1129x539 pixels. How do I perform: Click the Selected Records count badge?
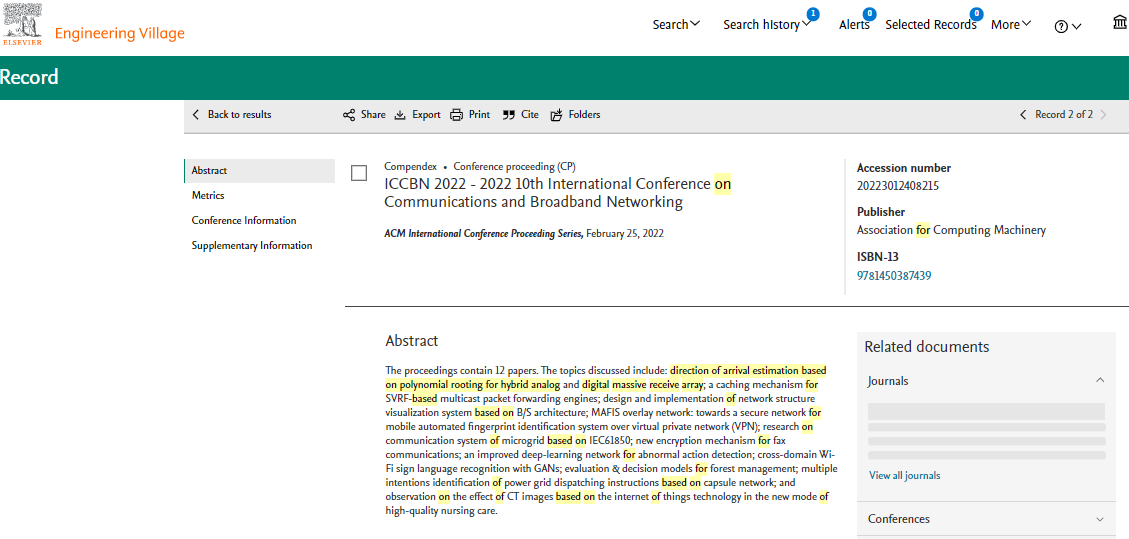click(x=976, y=13)
